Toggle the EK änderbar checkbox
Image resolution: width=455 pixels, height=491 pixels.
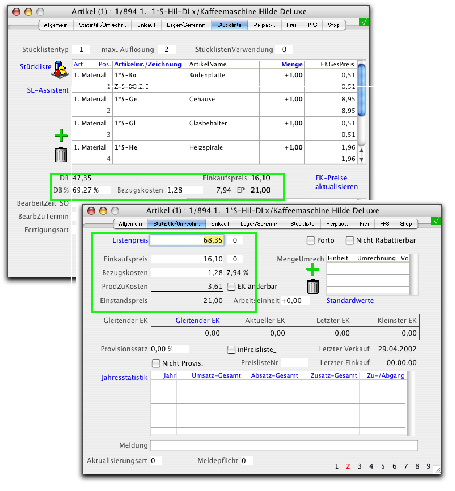[231, 287]
